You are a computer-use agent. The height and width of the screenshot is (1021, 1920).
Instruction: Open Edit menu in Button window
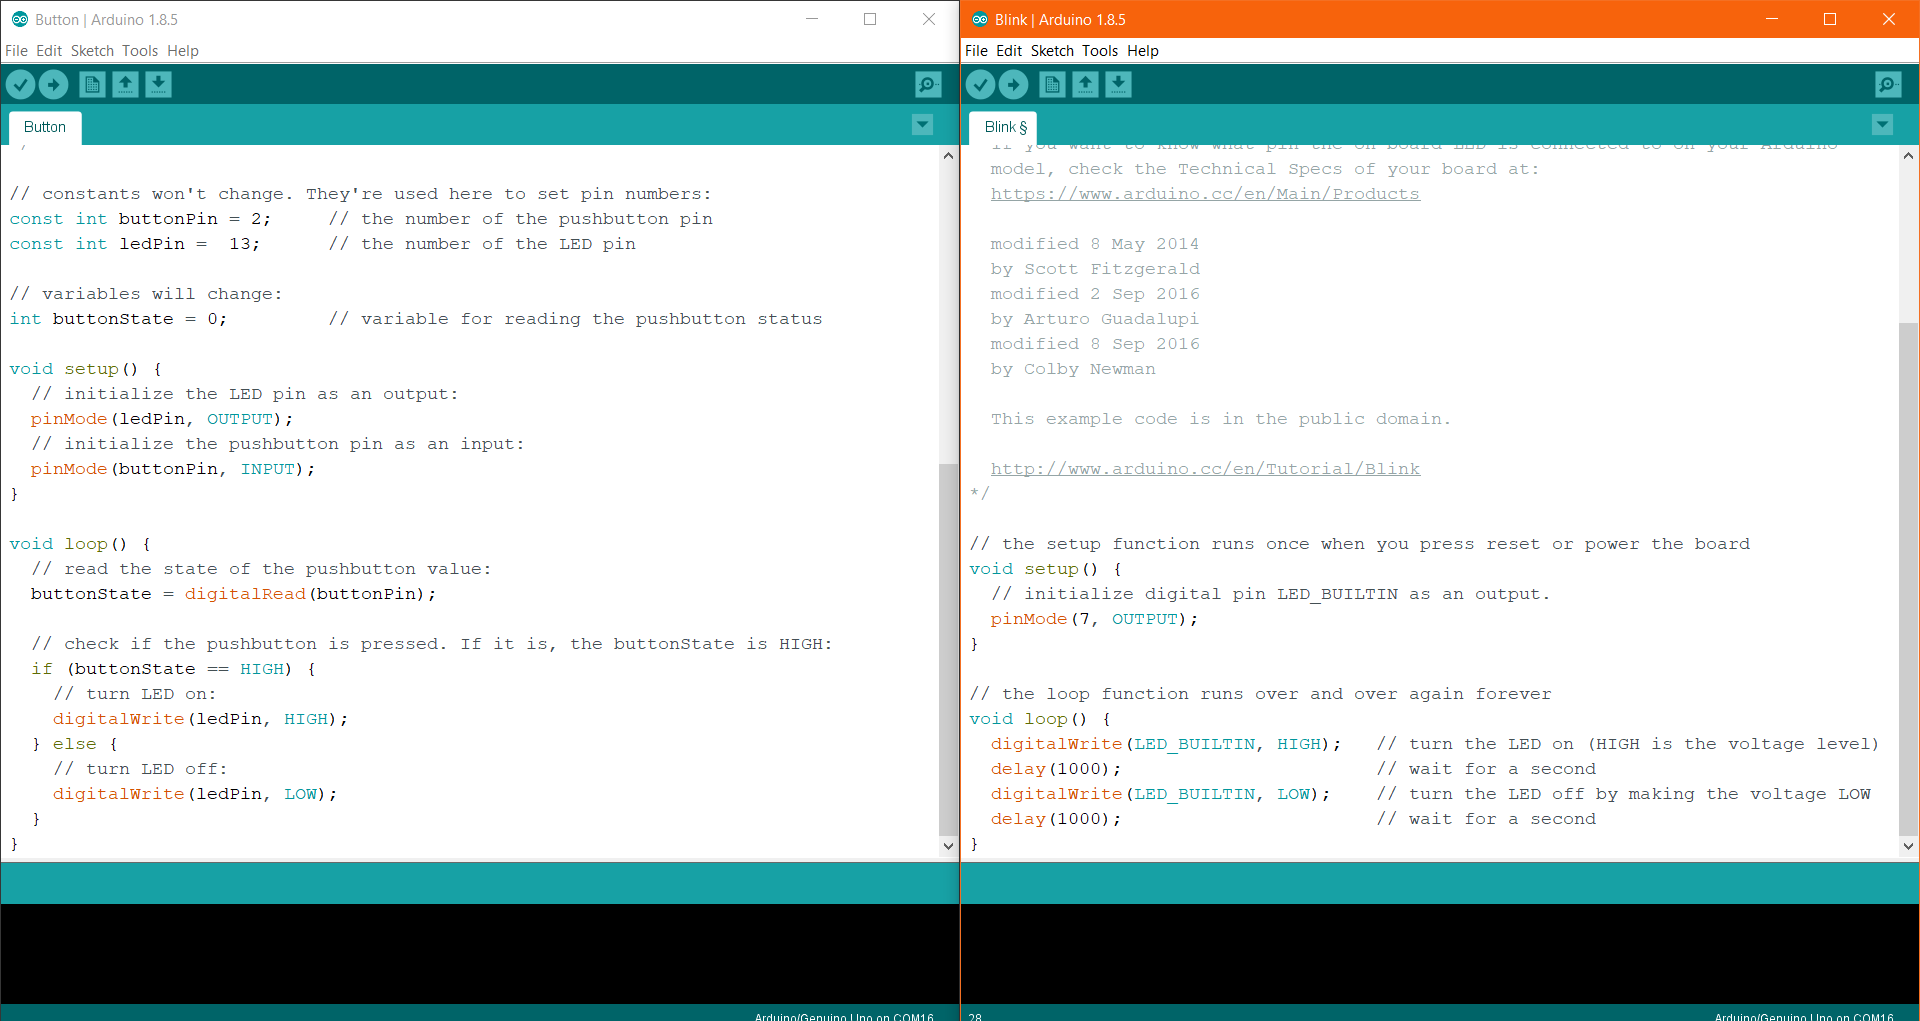(x=49, y=51)
